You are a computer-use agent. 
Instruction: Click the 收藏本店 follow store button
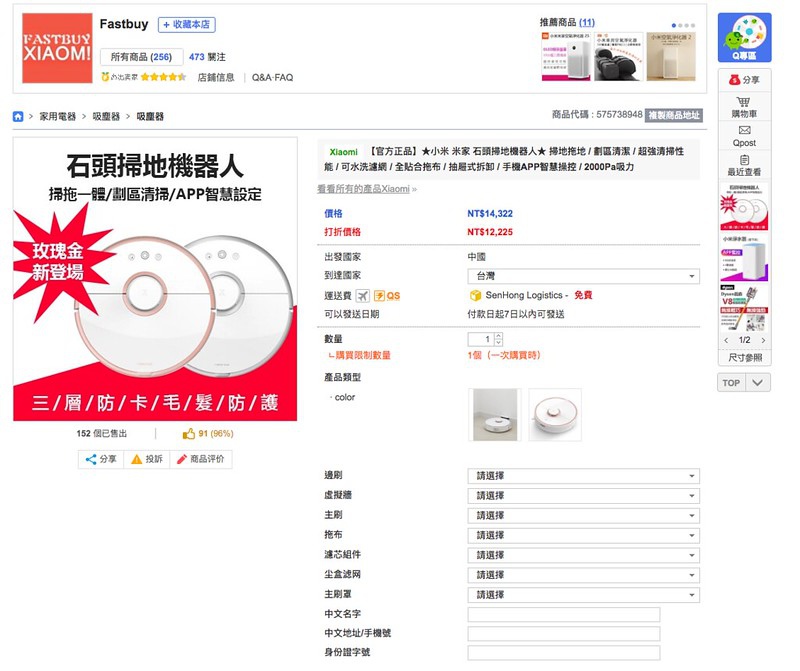coord(187,24)
